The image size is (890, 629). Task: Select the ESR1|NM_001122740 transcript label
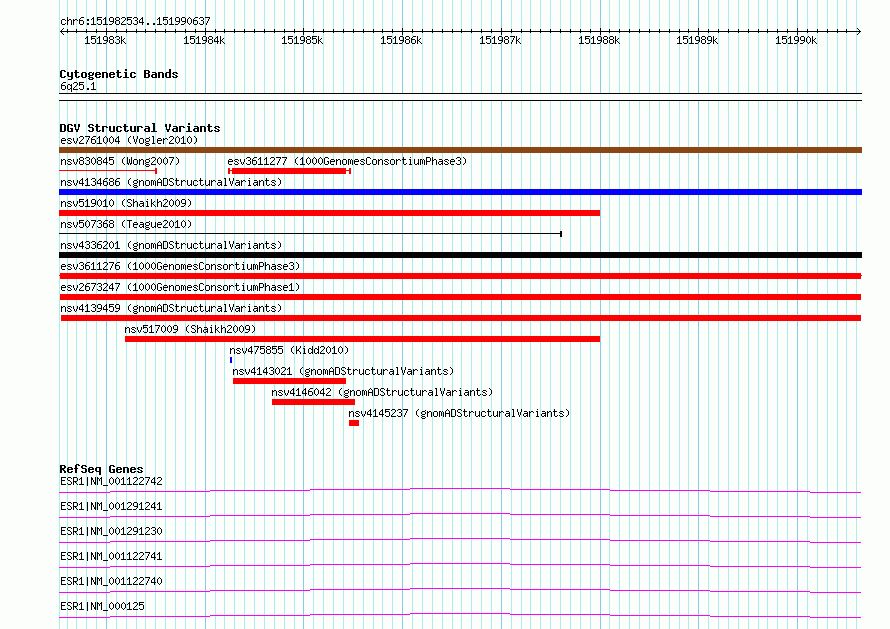click(x=111, y=581)
